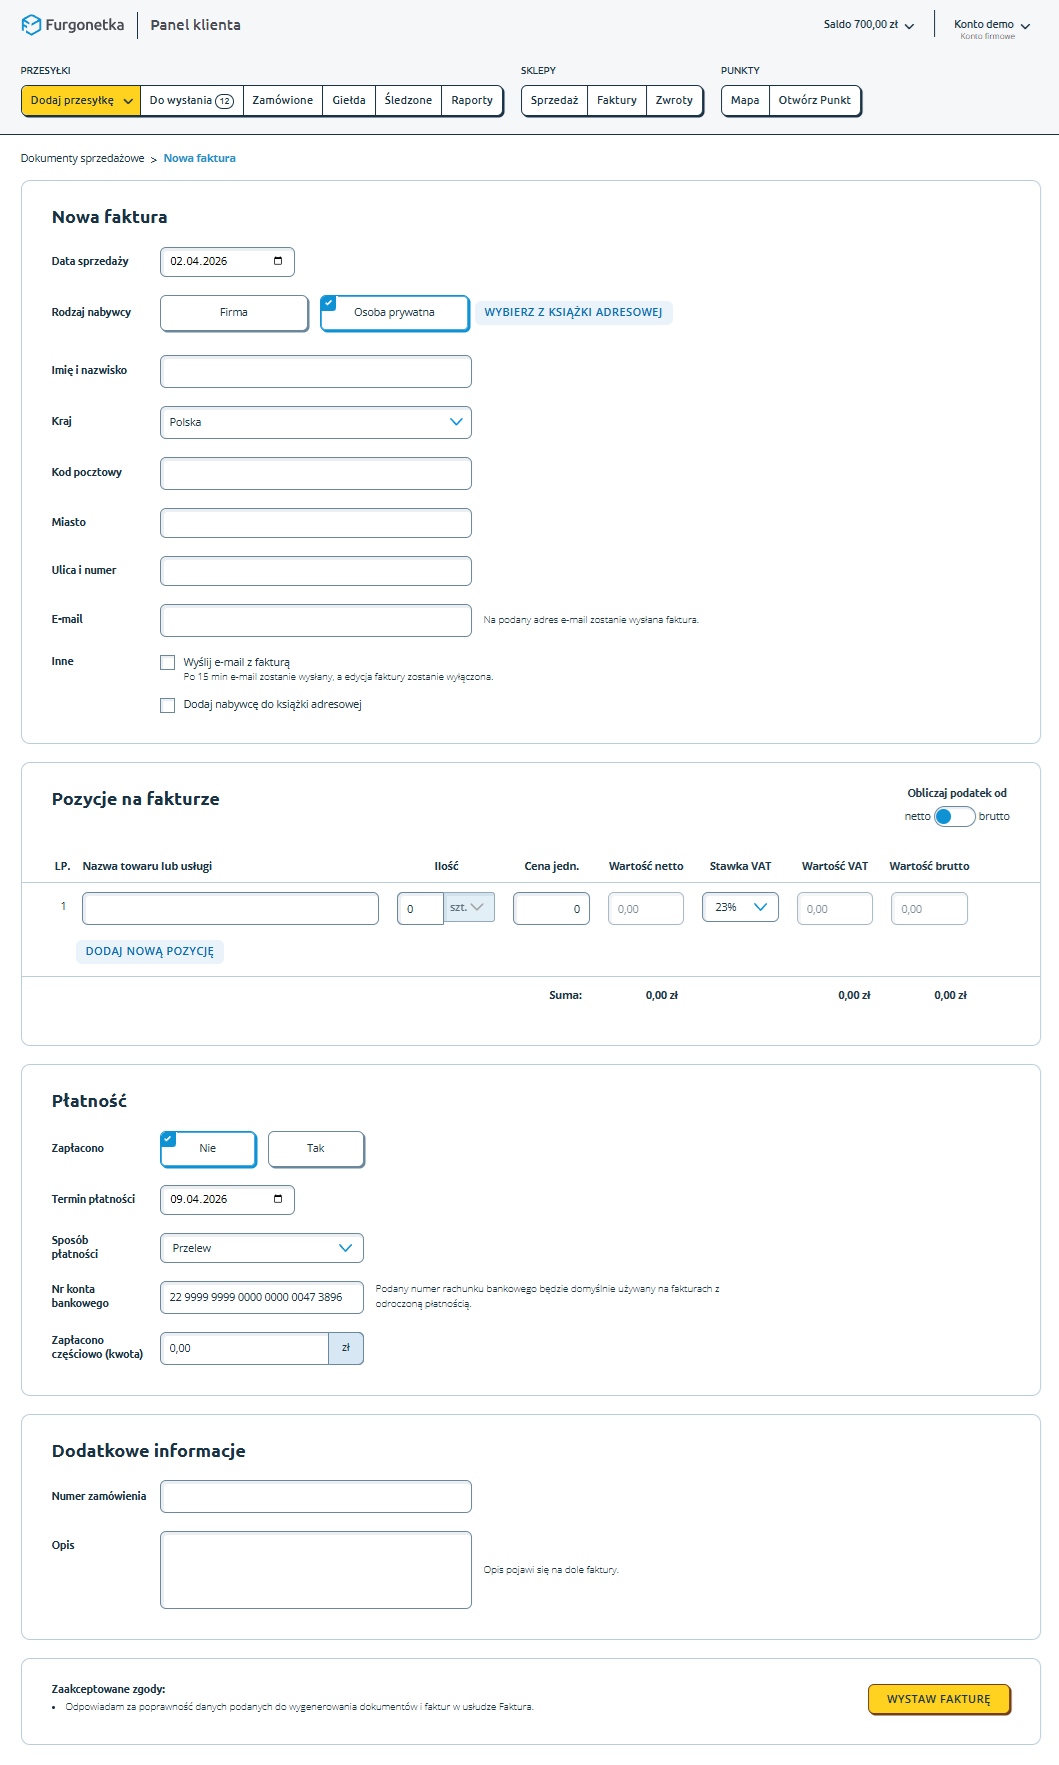Click the Furgonetka logo icon

click(x=31, y=25)
